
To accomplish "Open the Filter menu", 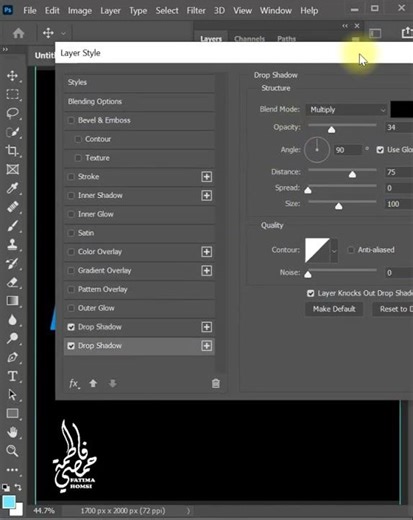I will tap(196, 11).
